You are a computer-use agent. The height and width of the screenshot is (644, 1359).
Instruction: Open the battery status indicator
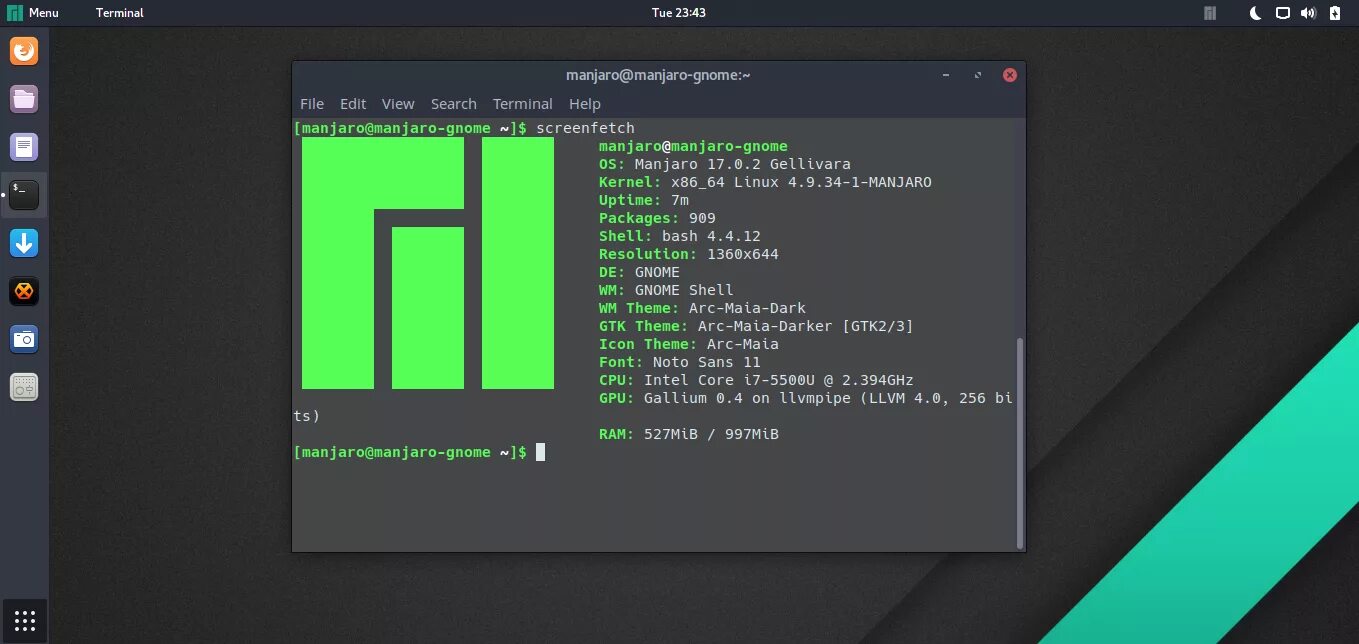coord(1335,13)
